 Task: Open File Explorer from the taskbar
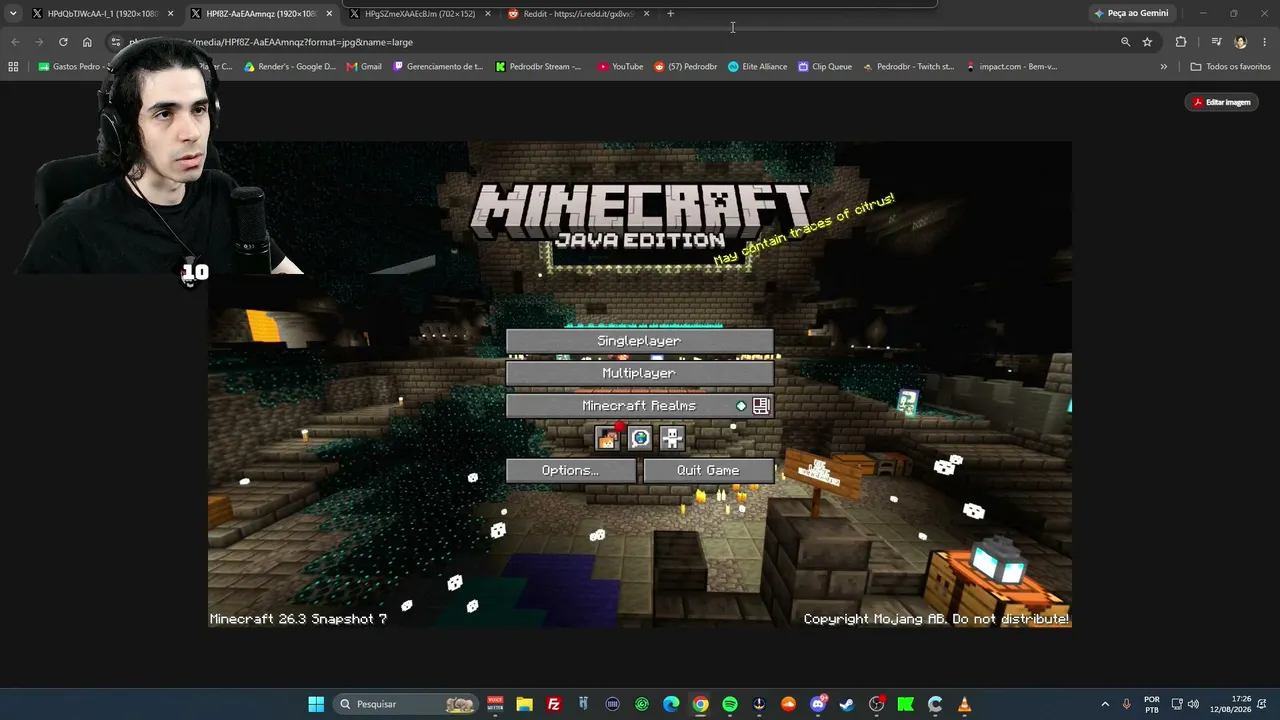pos(524,704)
